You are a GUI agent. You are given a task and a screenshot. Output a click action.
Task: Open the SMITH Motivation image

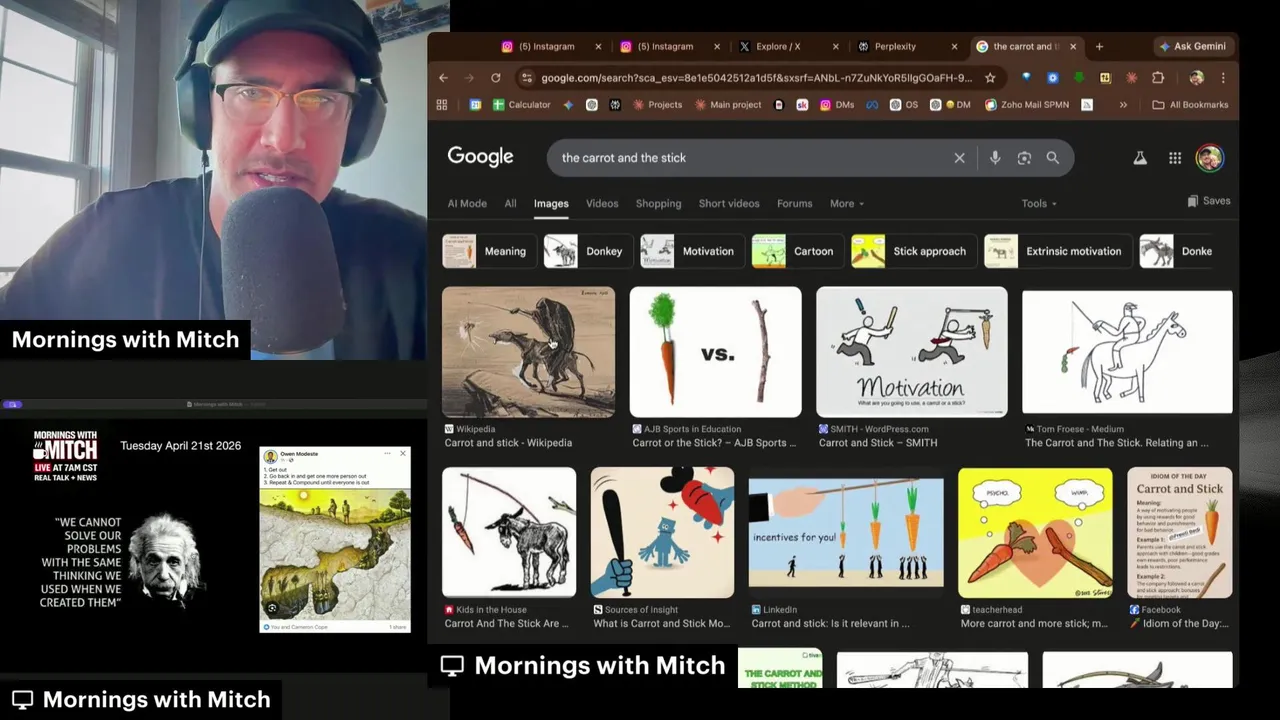click(x=911, y=352)
